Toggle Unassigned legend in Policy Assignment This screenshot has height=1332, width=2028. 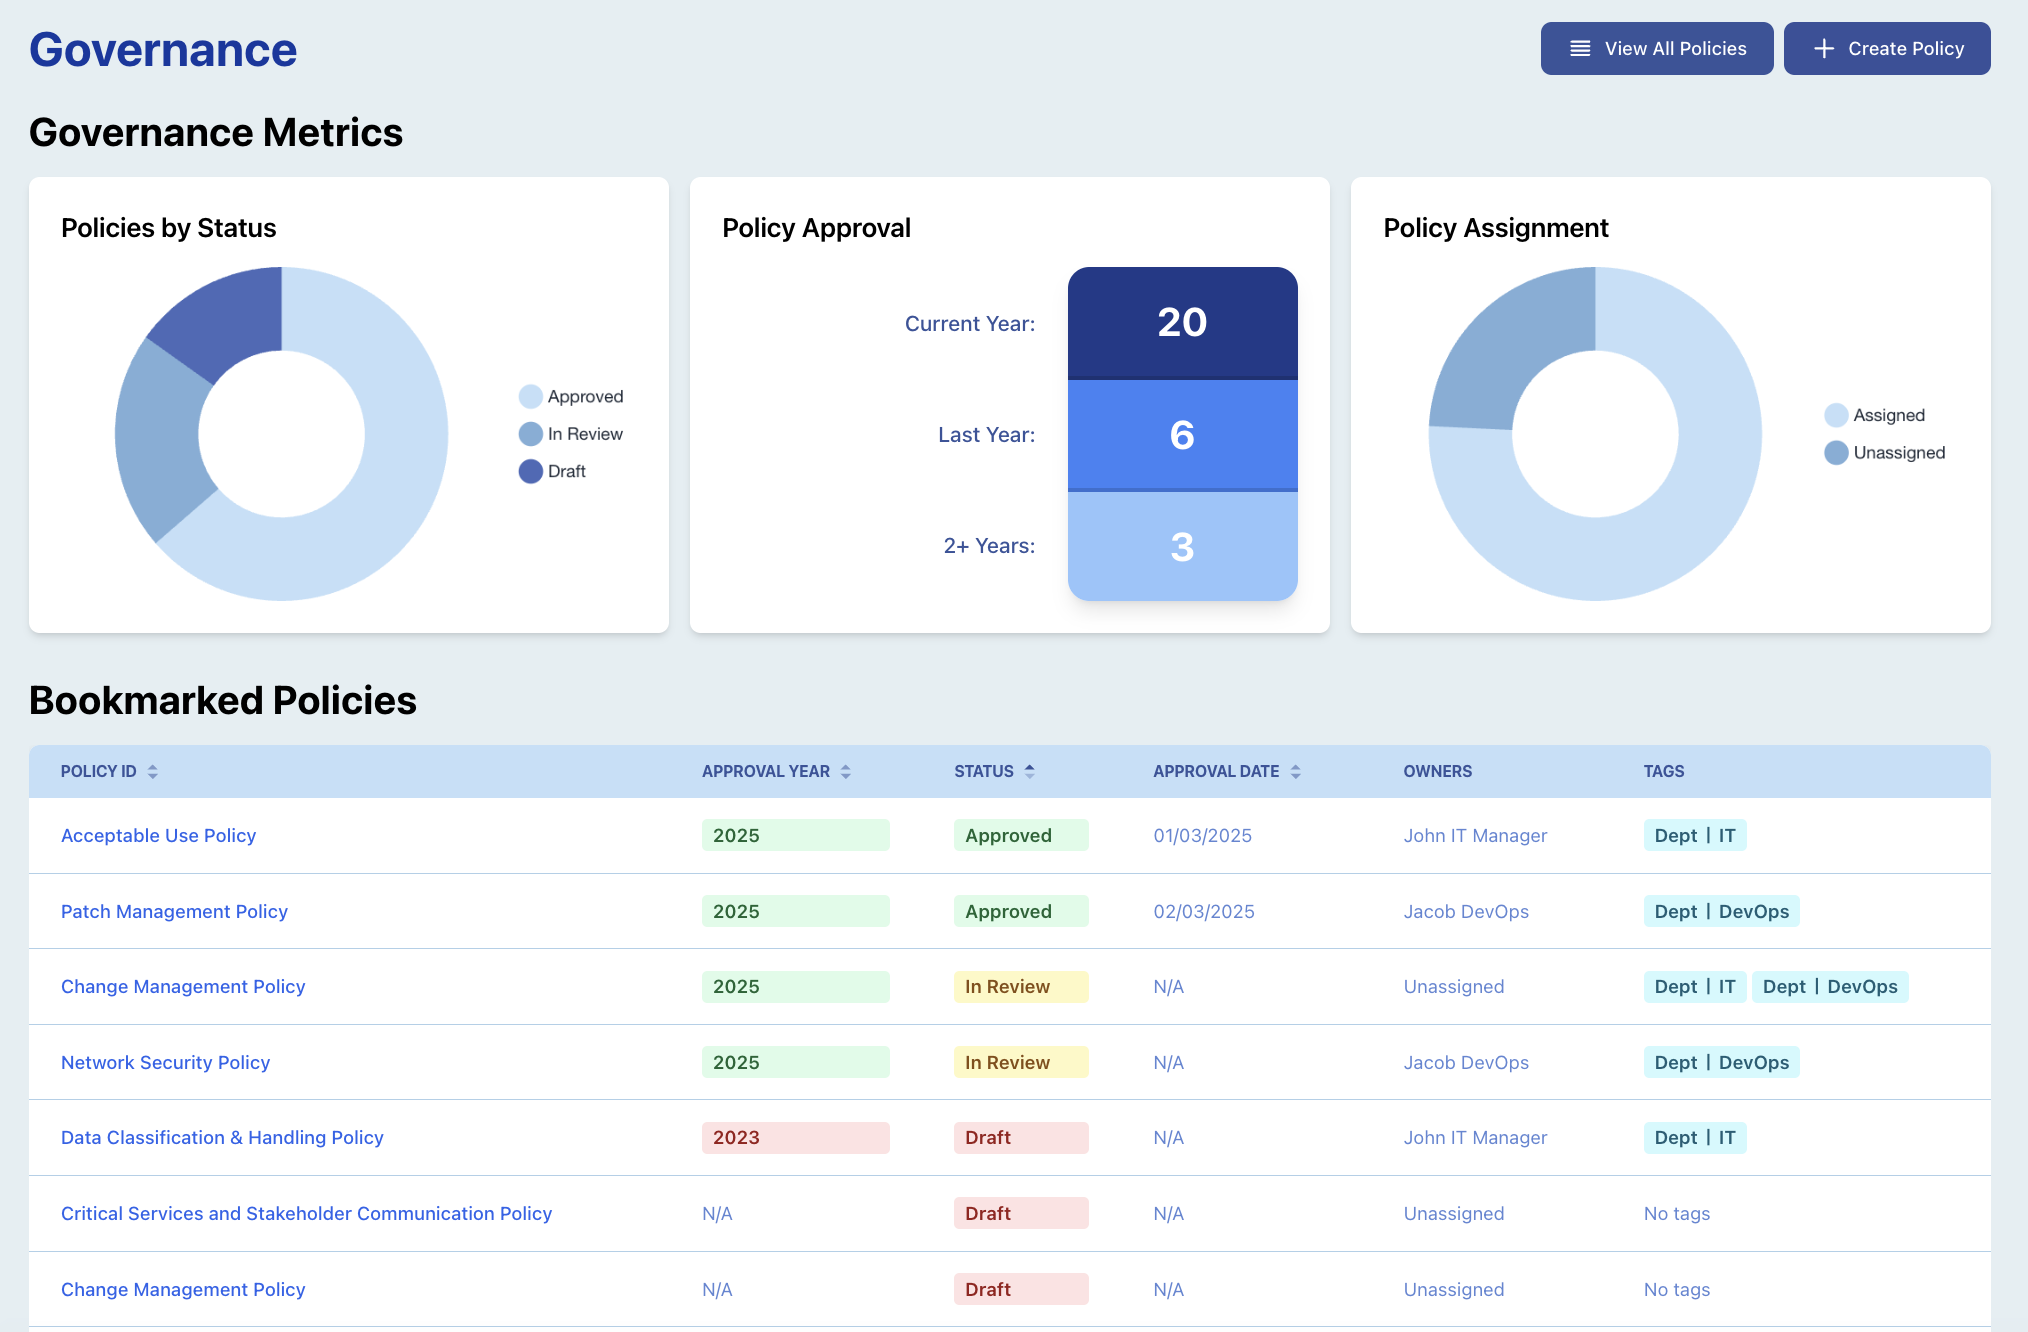[x=1885, y=453]
